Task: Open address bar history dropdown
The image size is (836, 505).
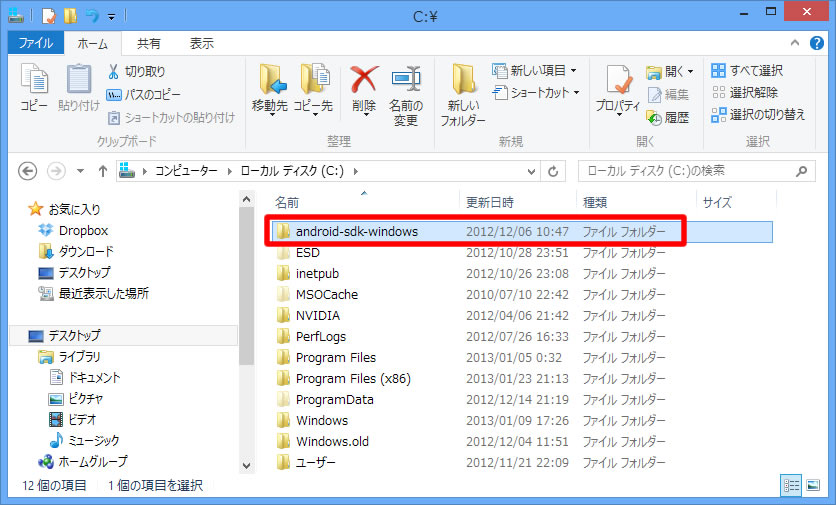Action: click(531, 171)
